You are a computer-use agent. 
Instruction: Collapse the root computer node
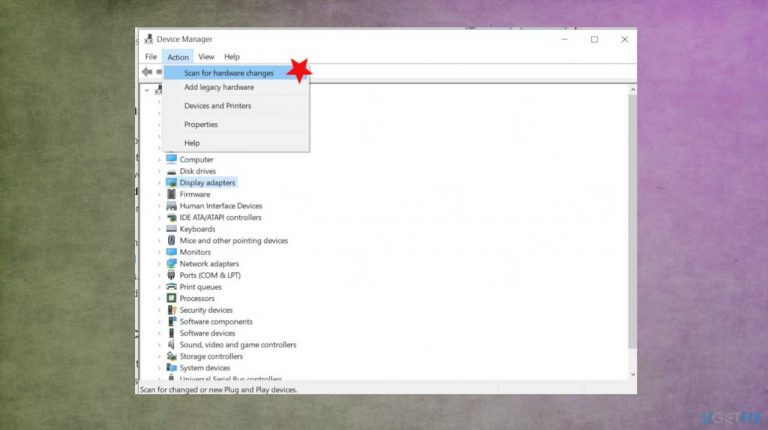tap(147, 90)
